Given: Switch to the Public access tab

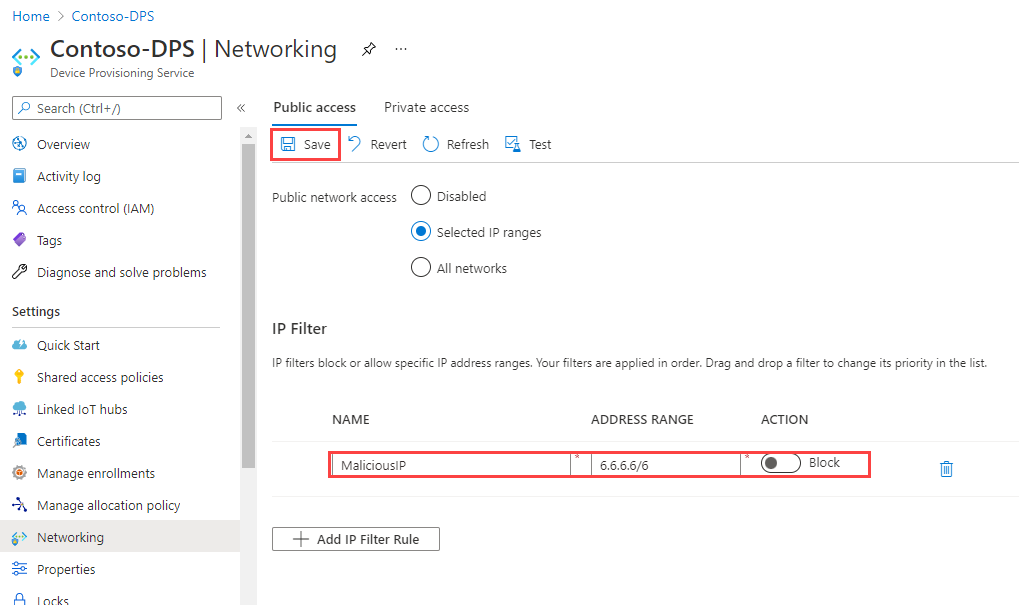Looking at the screenshot, I should [314, 107].
